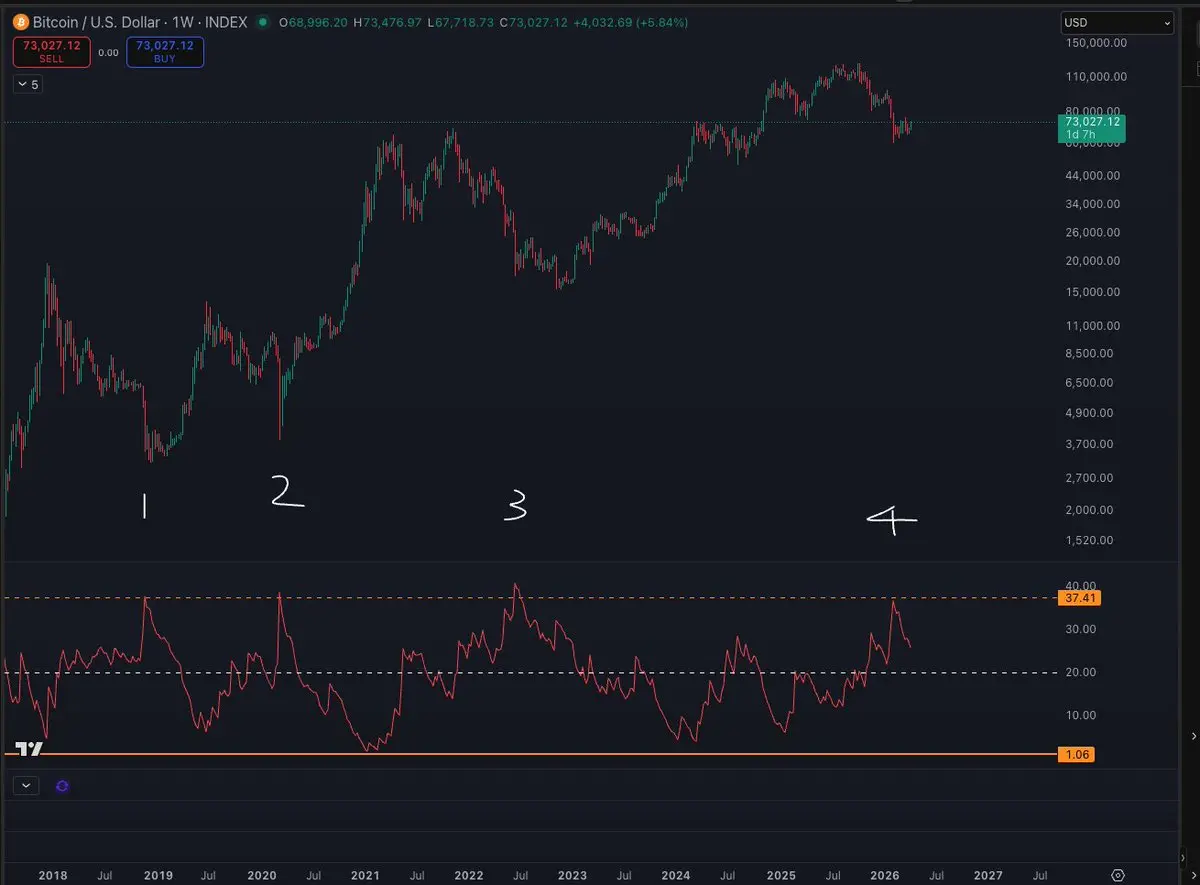1200x885 pixels.
Task: Click the open value O68,996.20
Action: pyautogui.click(x=312, y=22)
